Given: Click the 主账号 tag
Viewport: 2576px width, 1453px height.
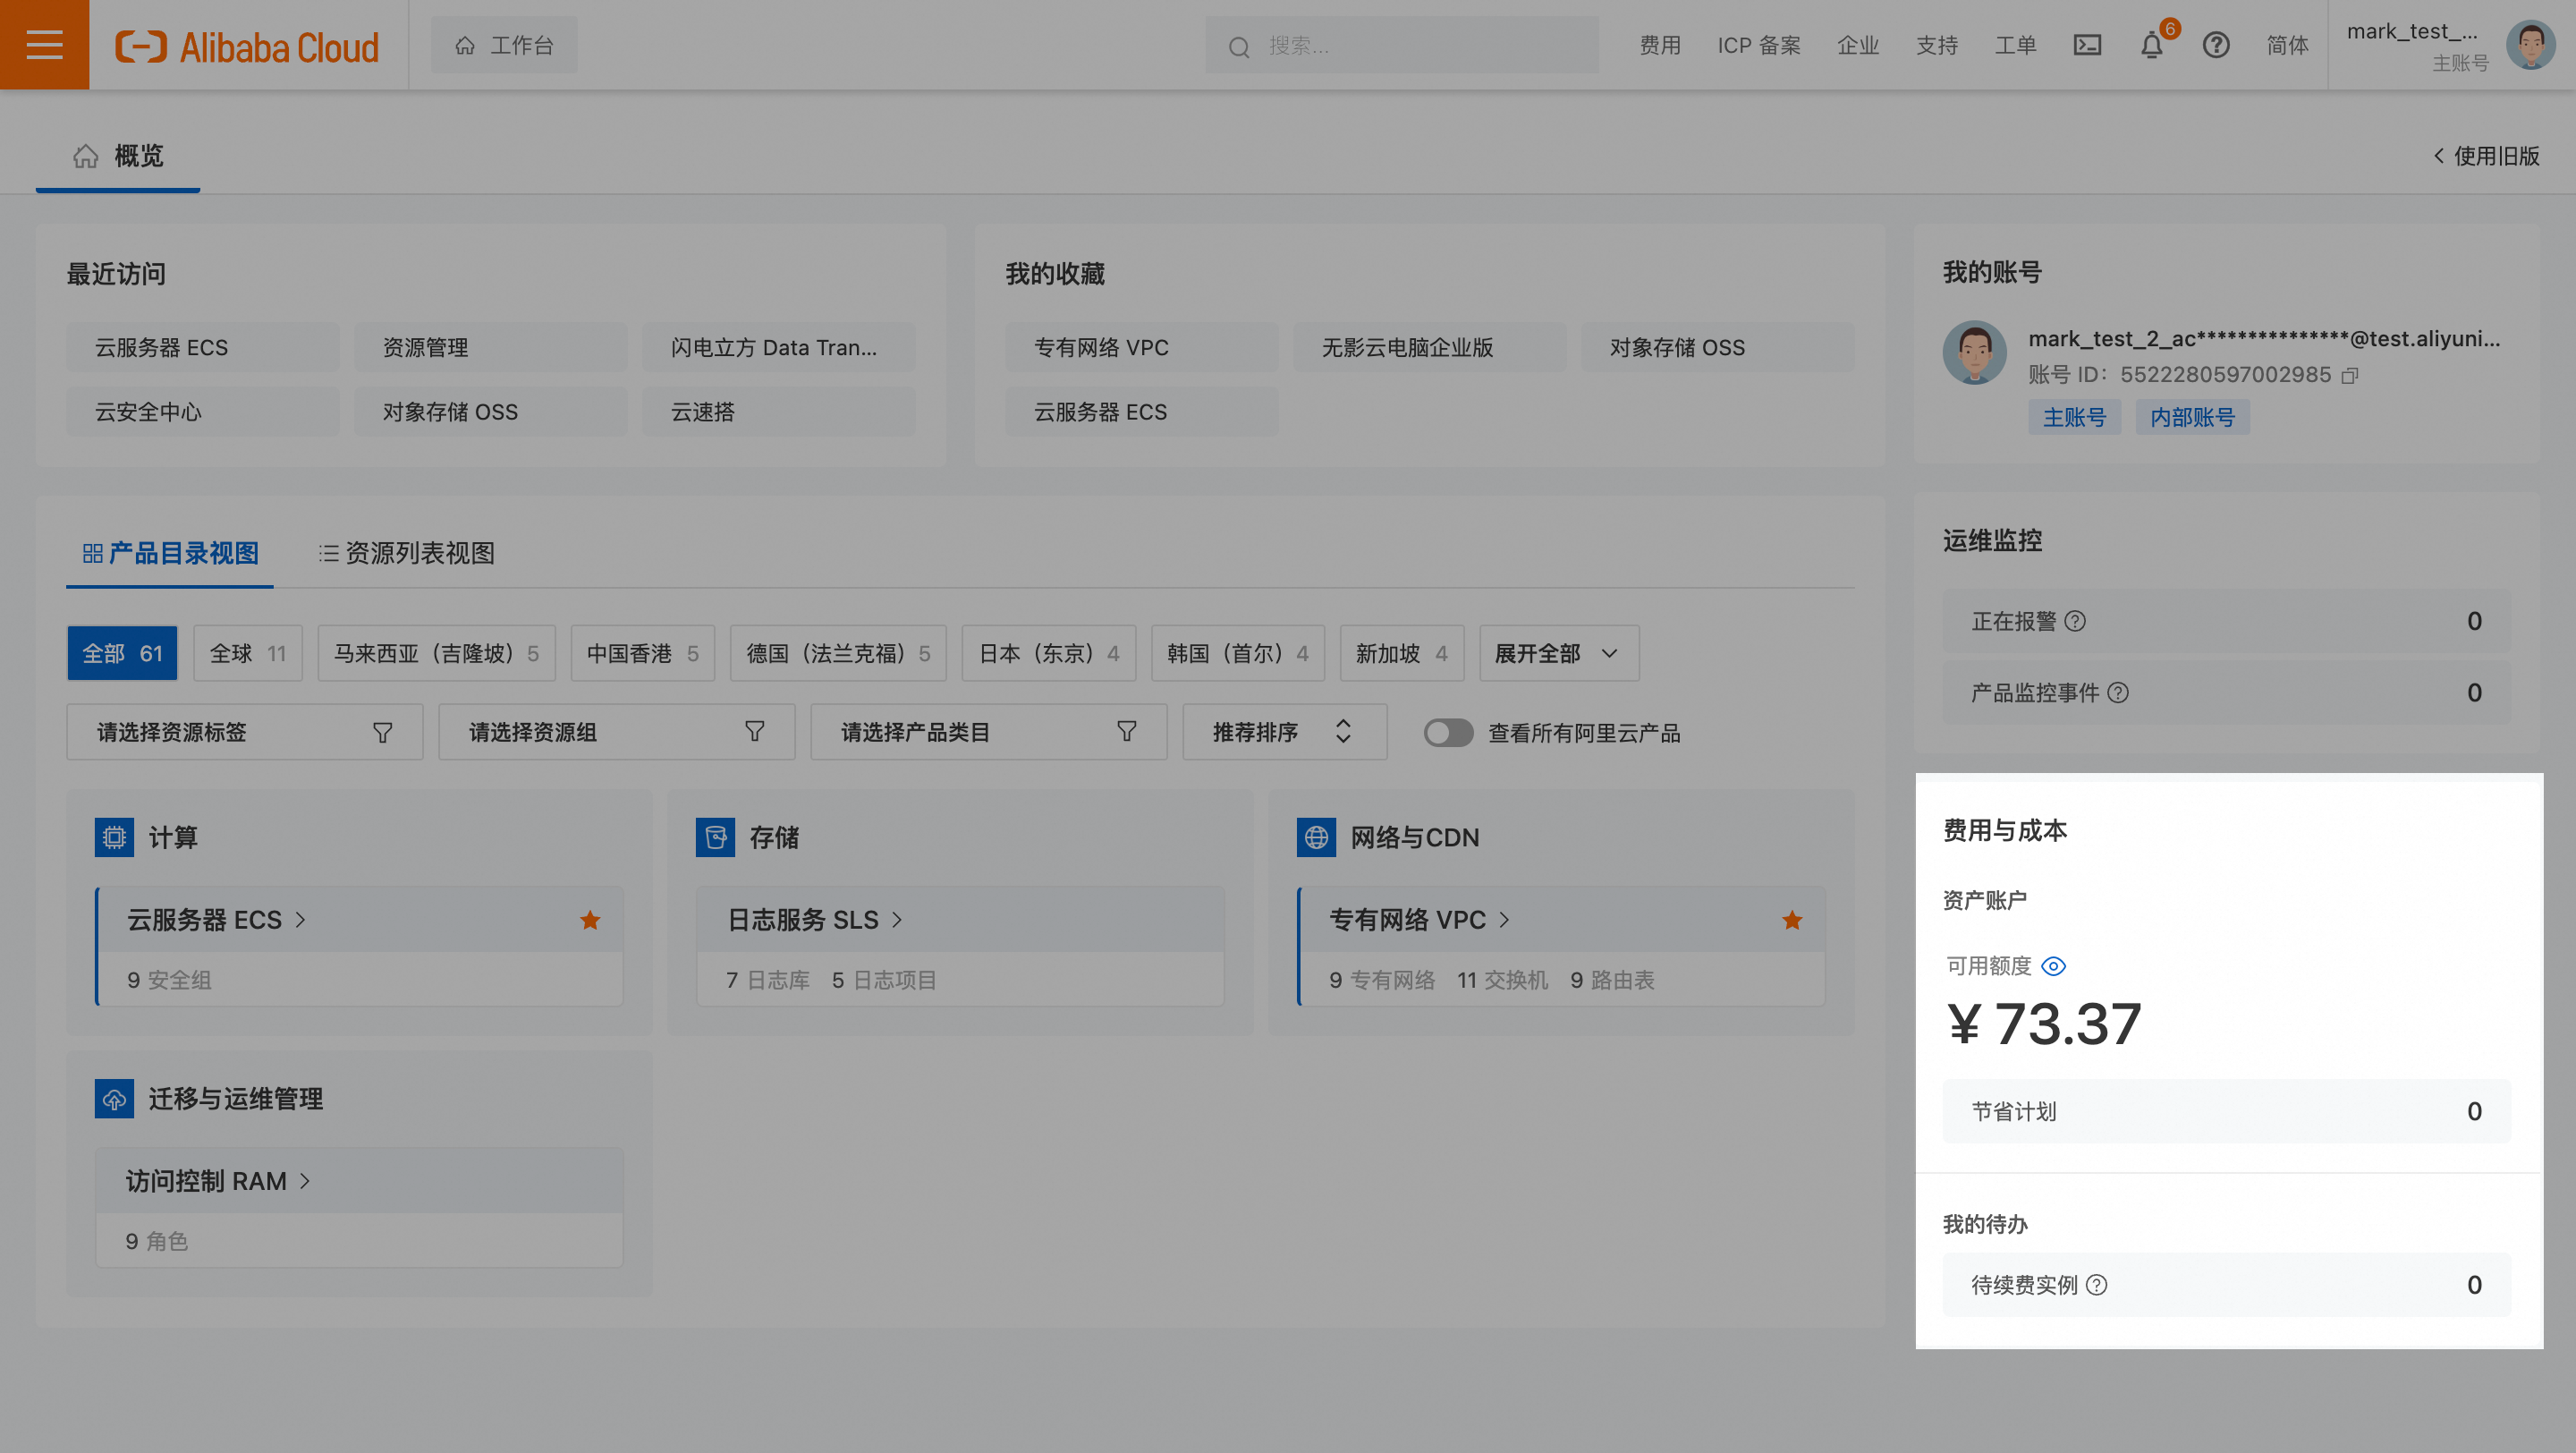Looking at the screenshot, I should coord(2074,417).
